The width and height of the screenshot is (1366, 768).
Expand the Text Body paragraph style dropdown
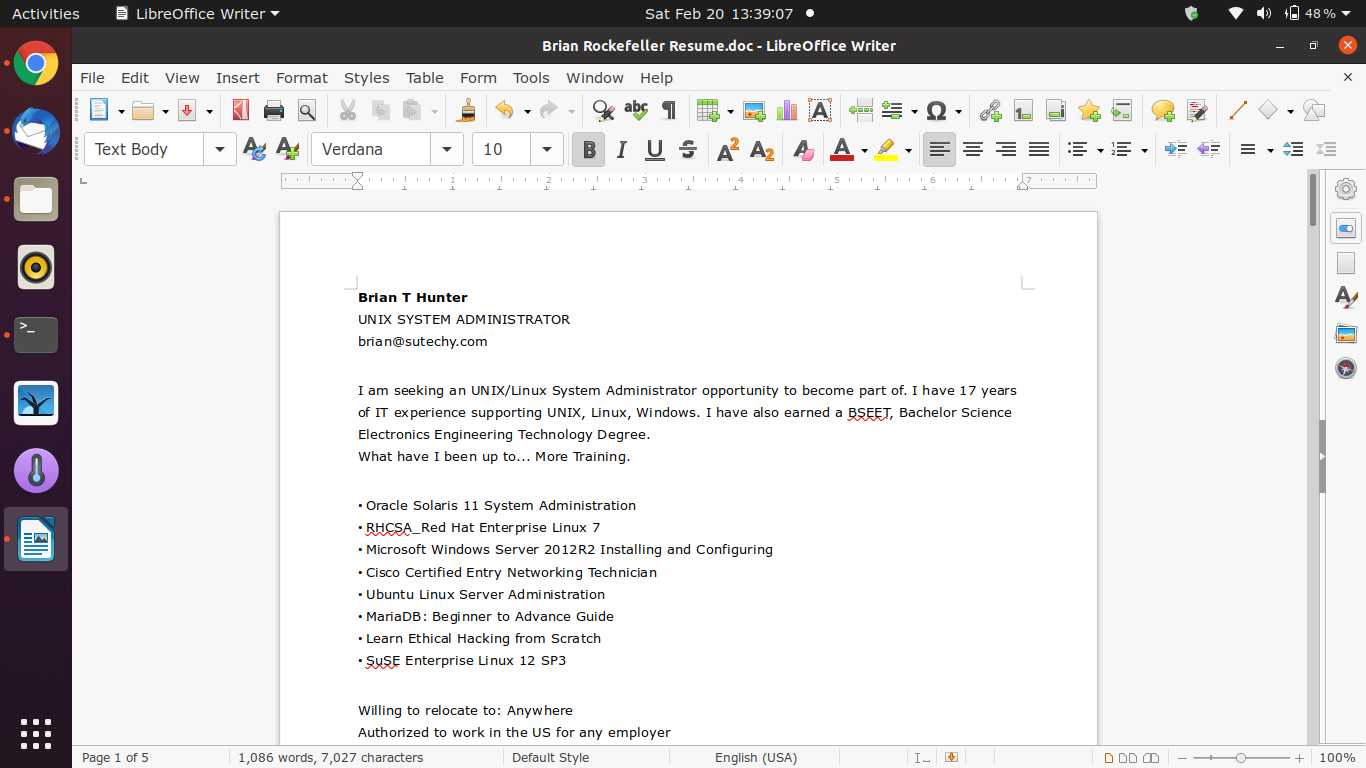tap(220, 150)
